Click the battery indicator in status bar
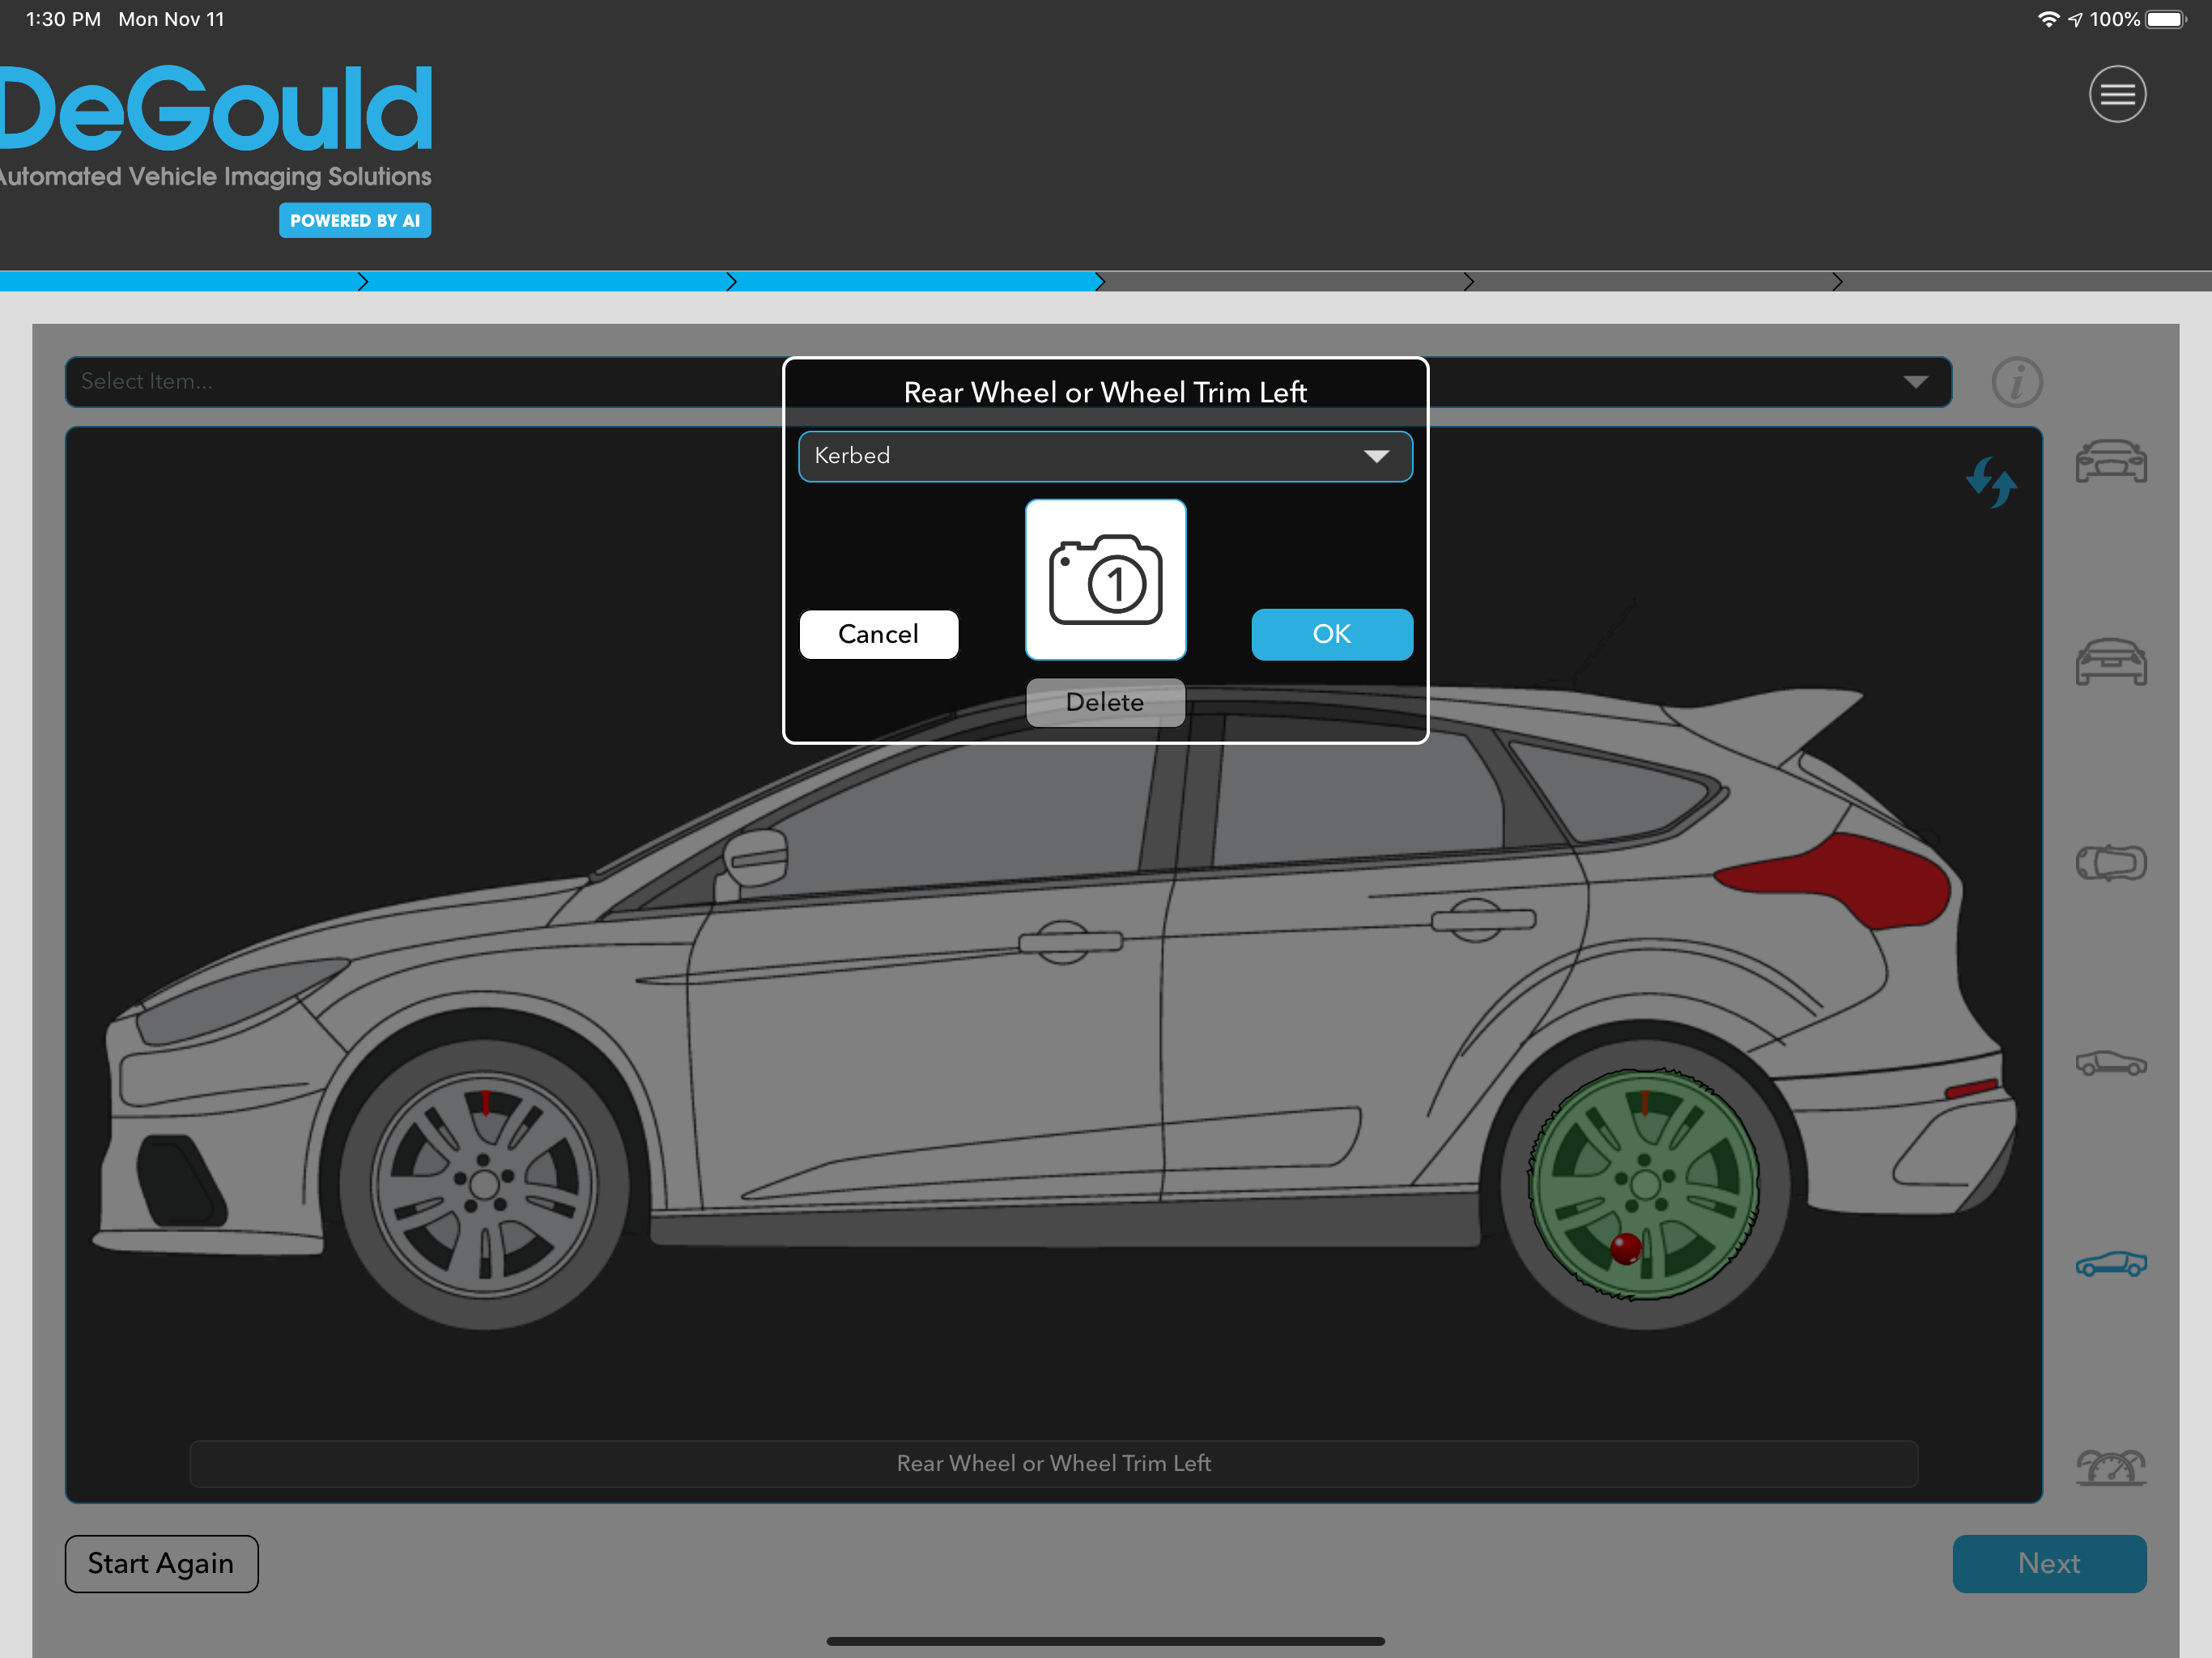The height and width of the screenshot is (1658, 2212). 2166,19
